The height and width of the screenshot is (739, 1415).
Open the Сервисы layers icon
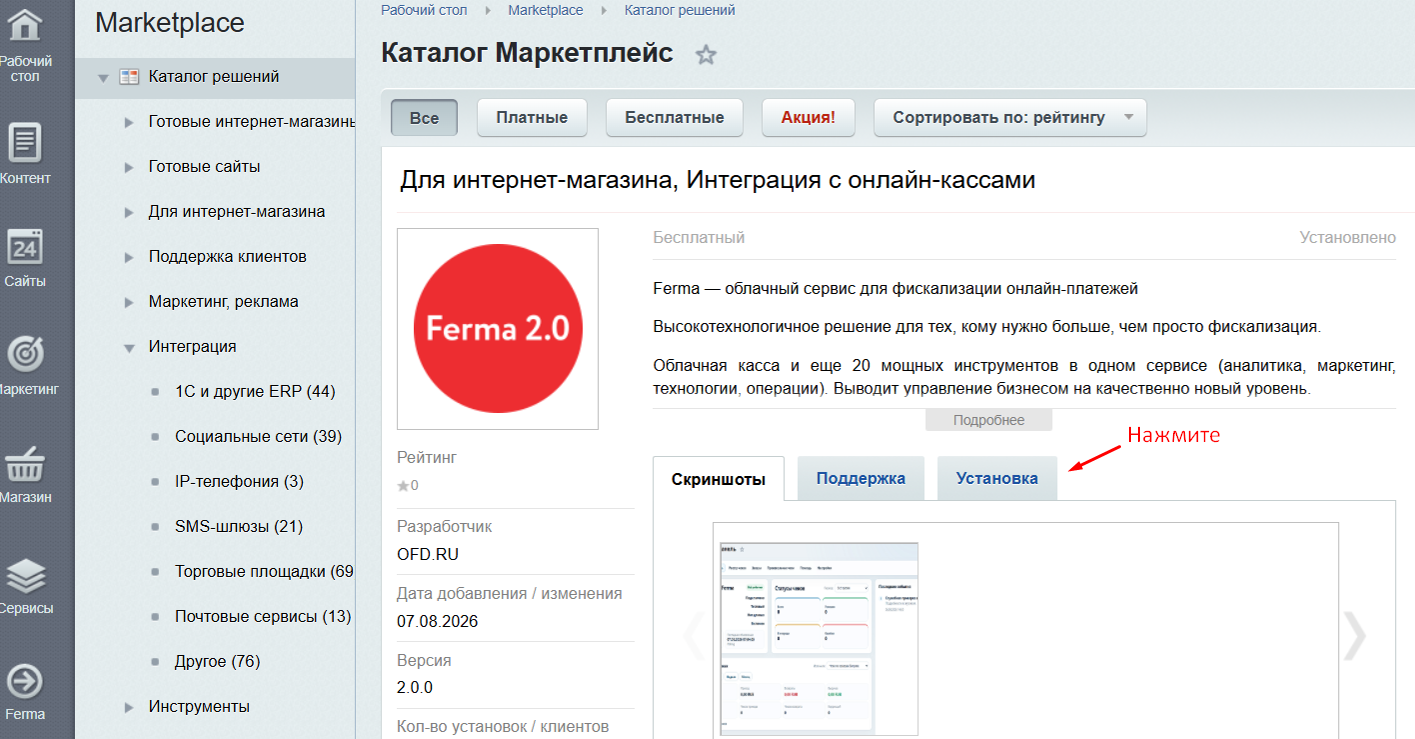(25, 575)
